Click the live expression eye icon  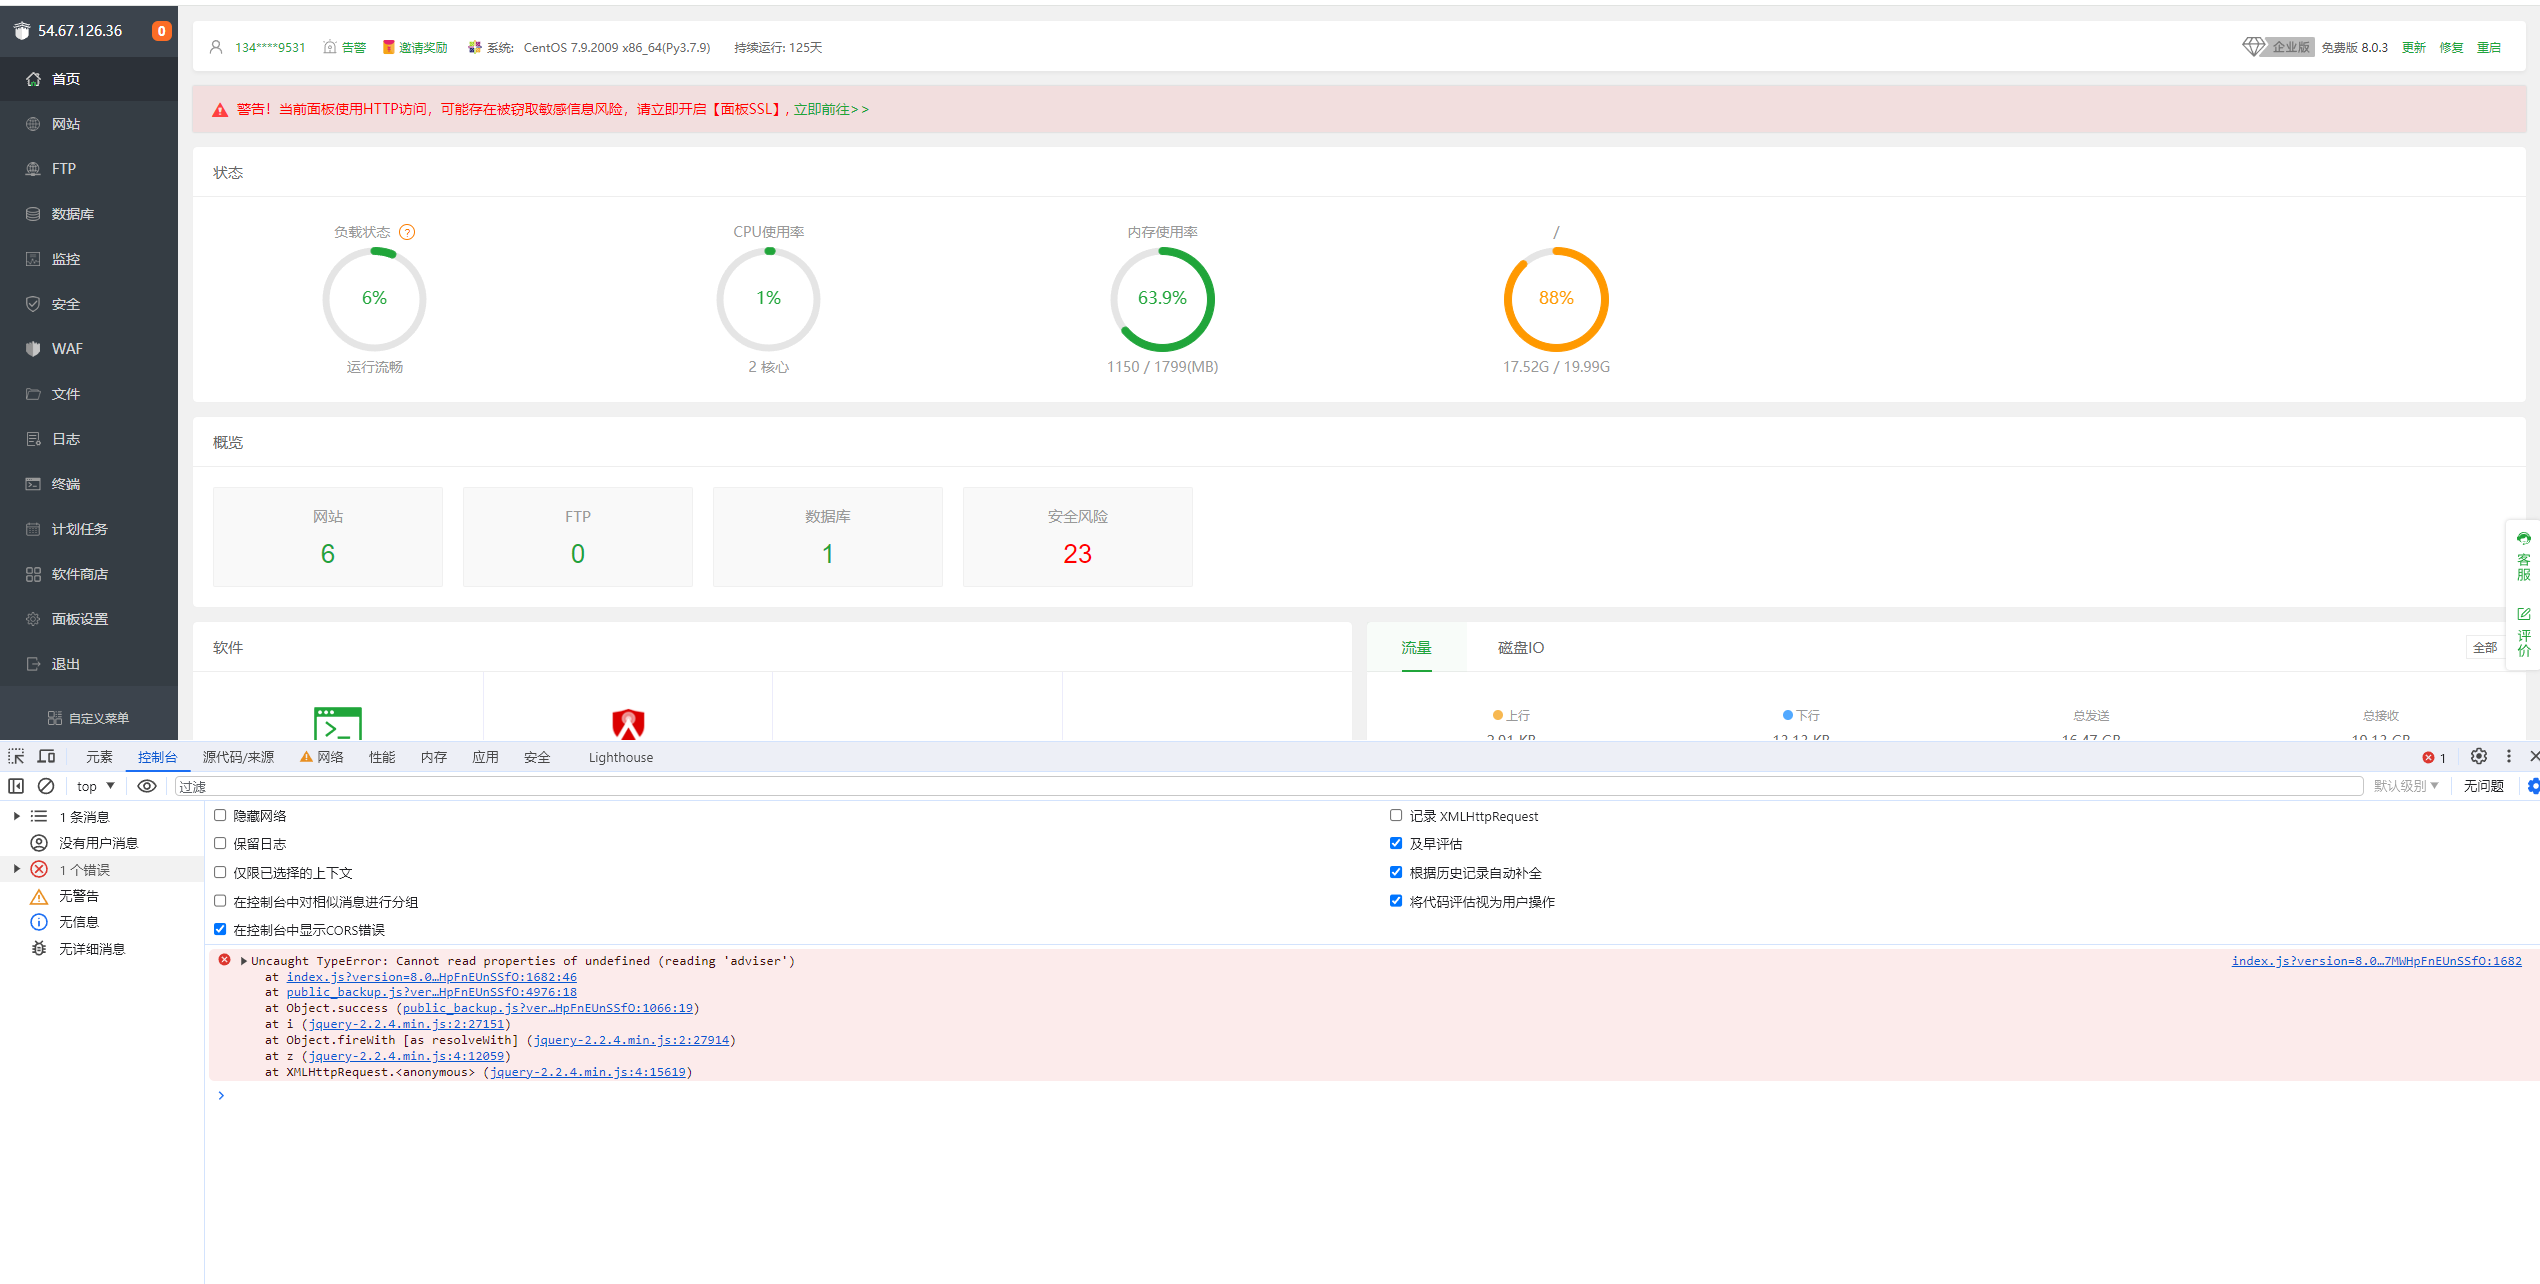[147, 786]
